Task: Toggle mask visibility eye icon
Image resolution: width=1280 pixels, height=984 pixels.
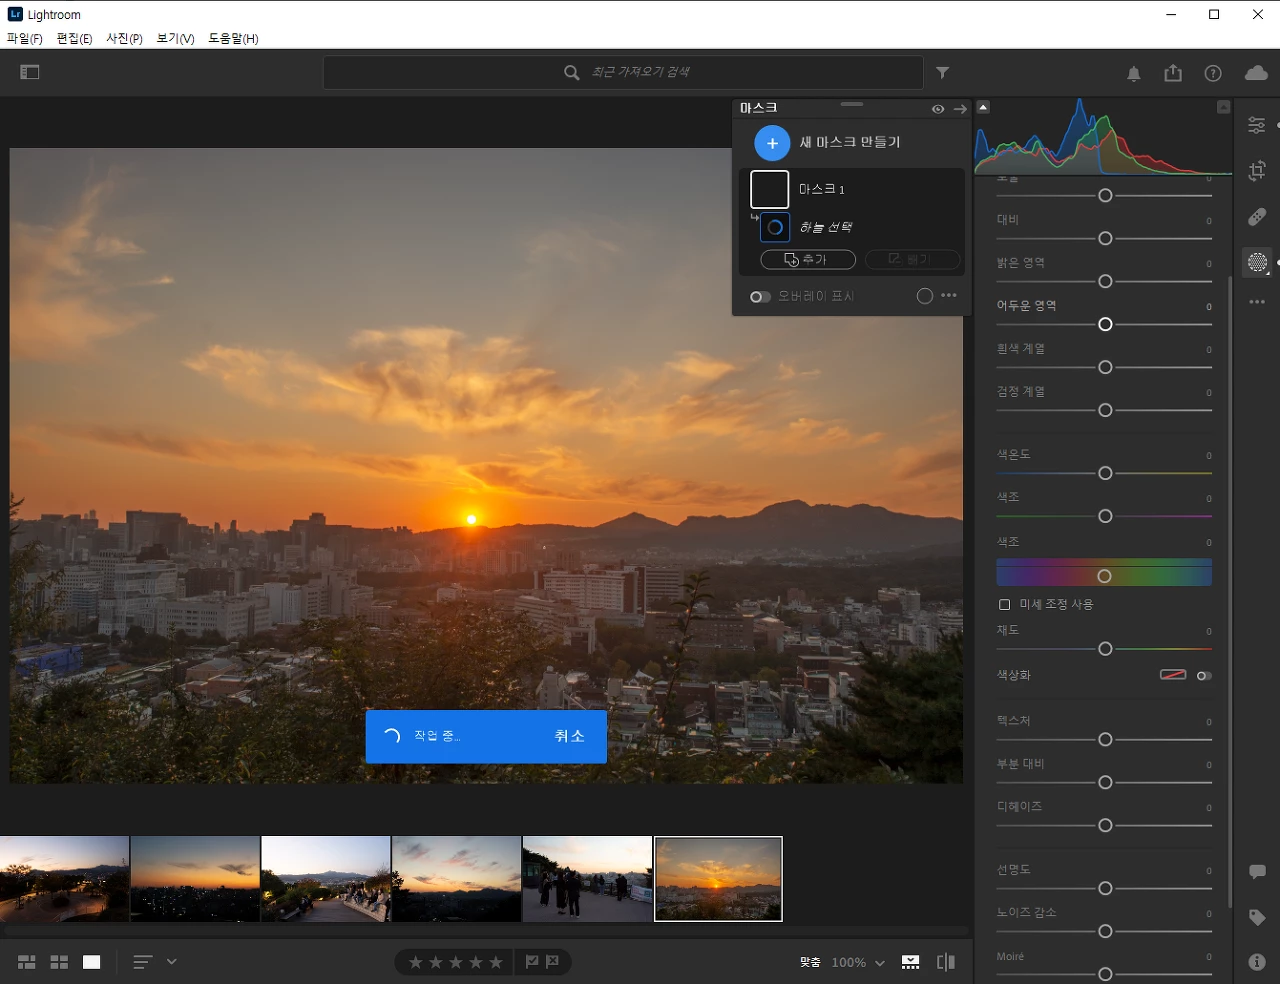Action: [938, 109]
